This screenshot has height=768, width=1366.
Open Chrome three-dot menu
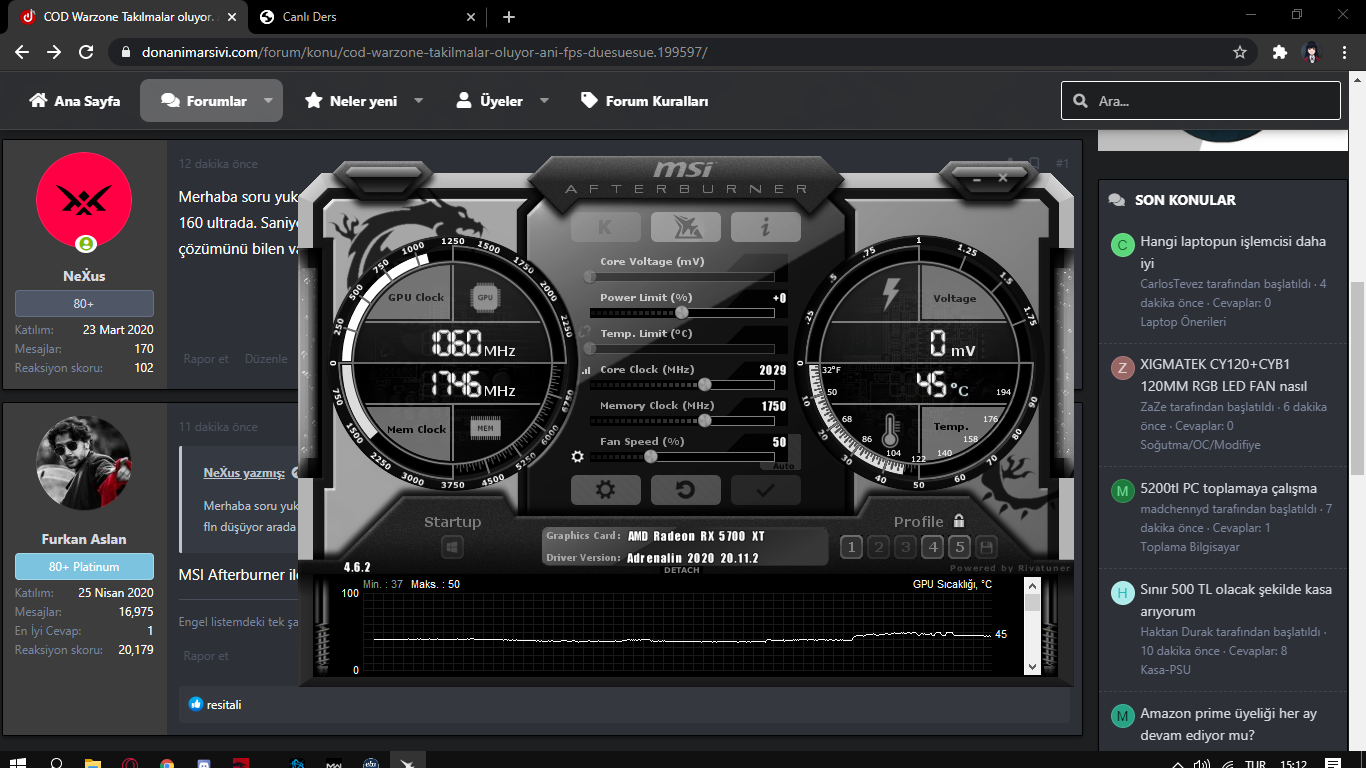(1345, 52)
